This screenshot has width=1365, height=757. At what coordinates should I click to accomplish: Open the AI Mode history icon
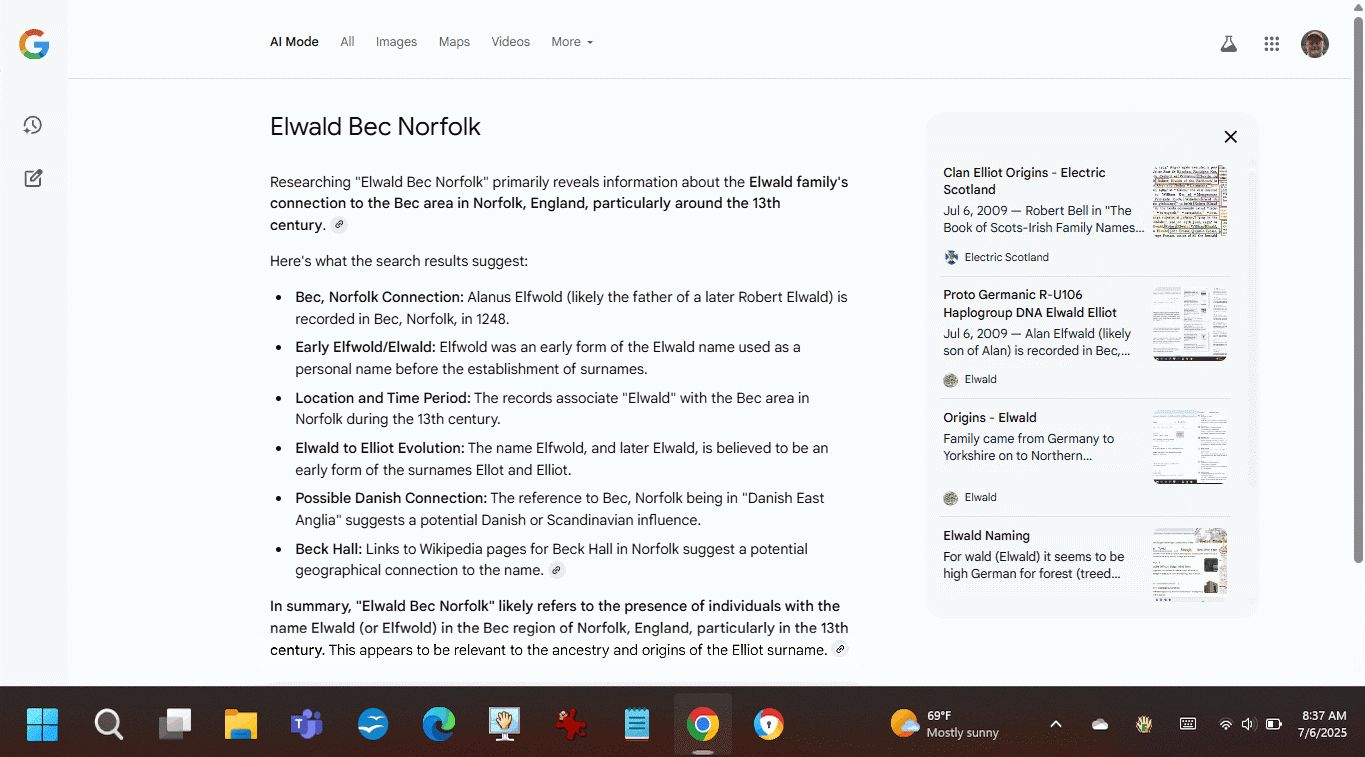click(33, 125)
